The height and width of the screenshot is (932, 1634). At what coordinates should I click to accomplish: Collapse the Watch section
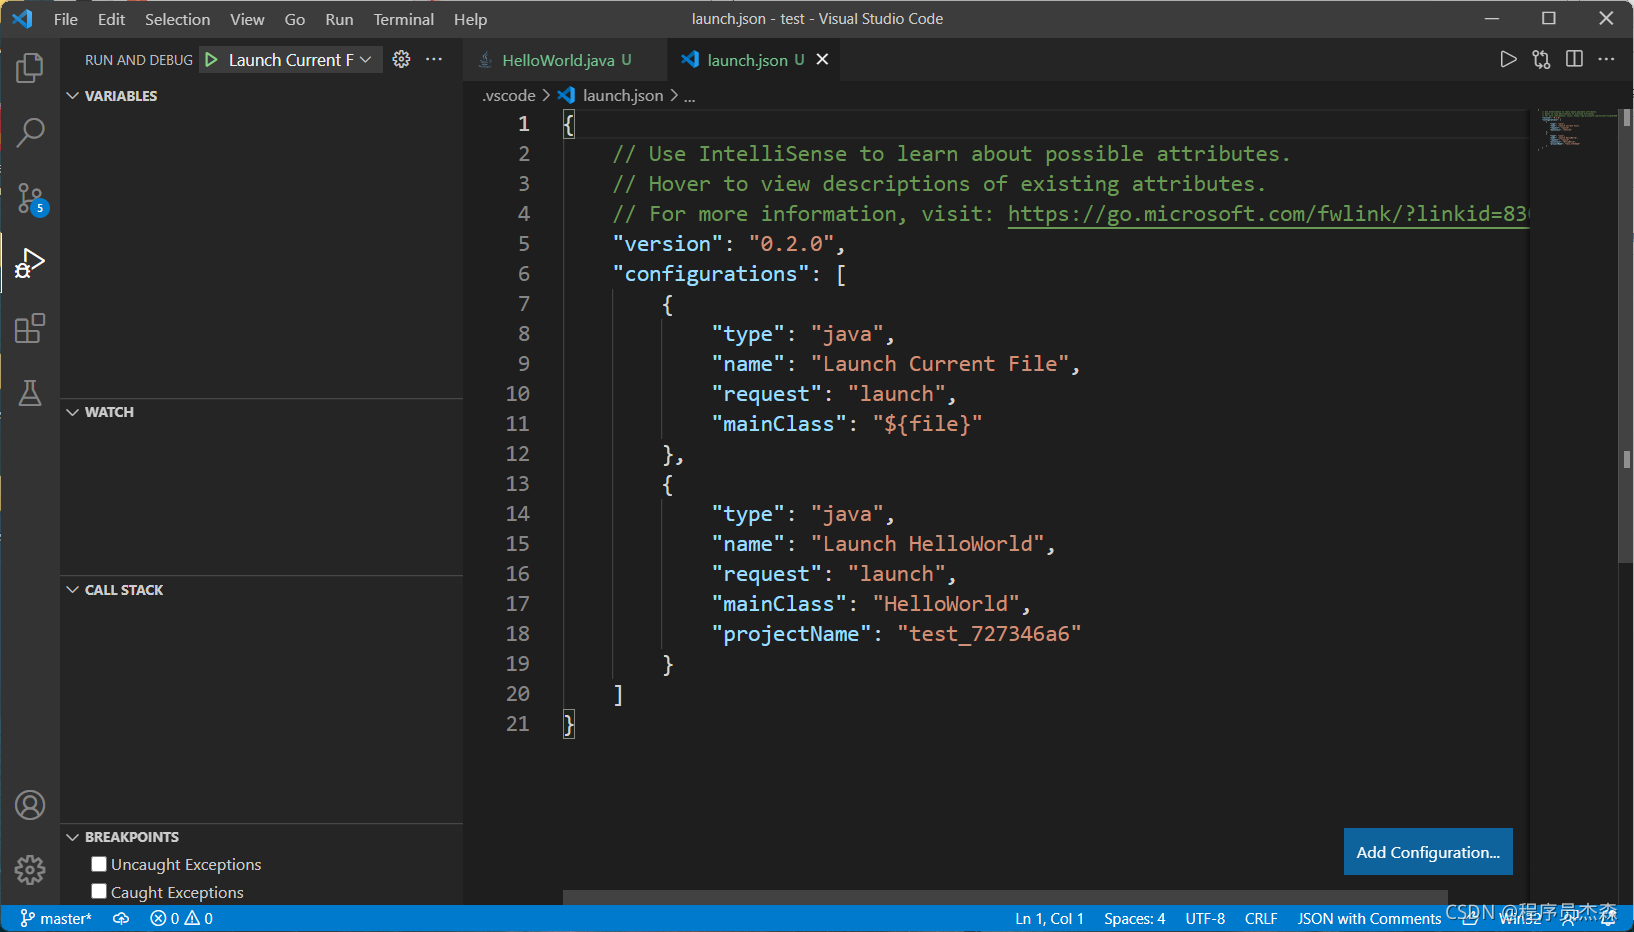[72, 411]
